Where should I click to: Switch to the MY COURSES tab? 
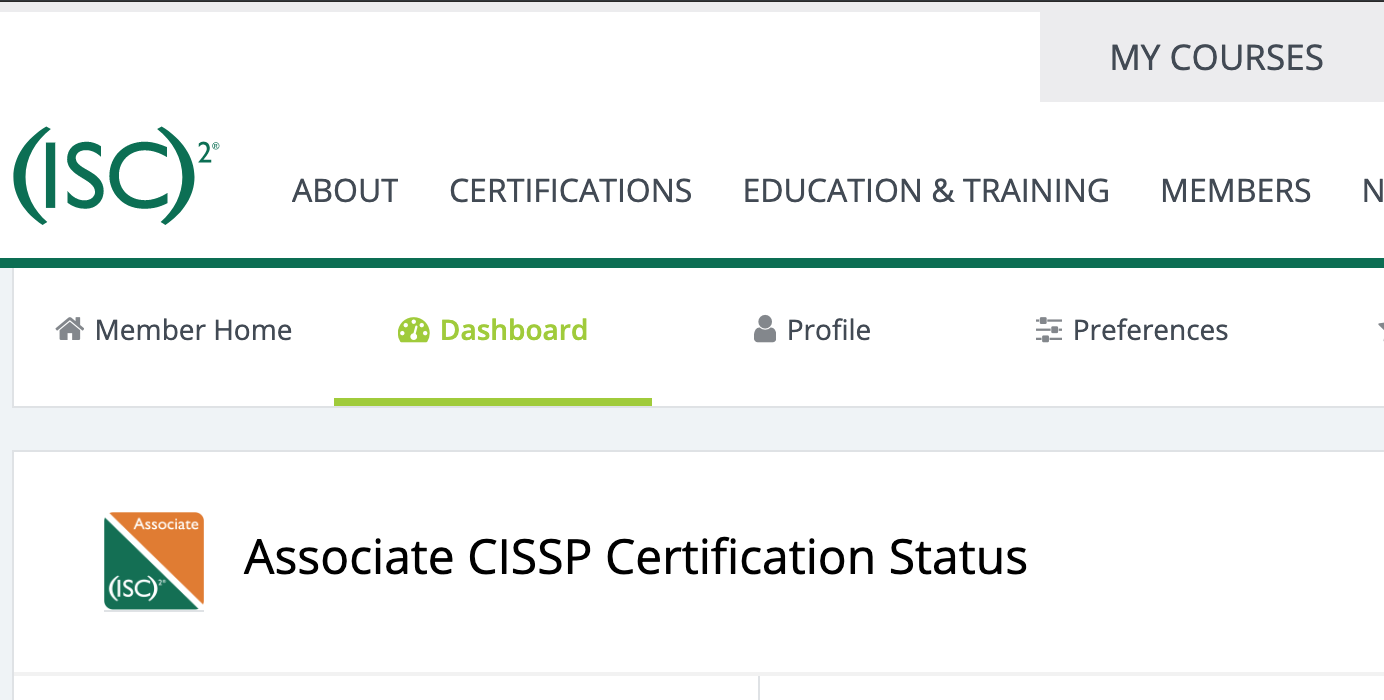click(x=1215, y=57)
